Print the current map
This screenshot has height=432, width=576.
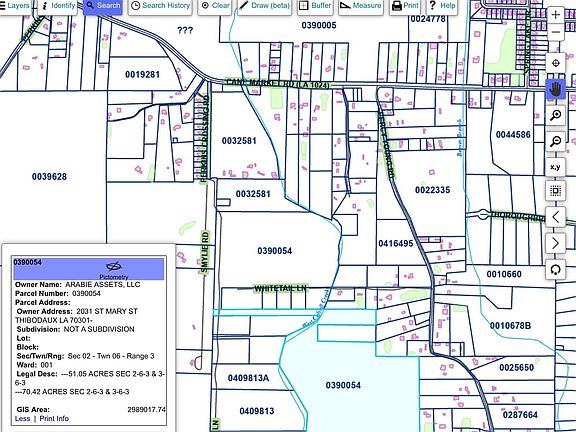[405, 6]
